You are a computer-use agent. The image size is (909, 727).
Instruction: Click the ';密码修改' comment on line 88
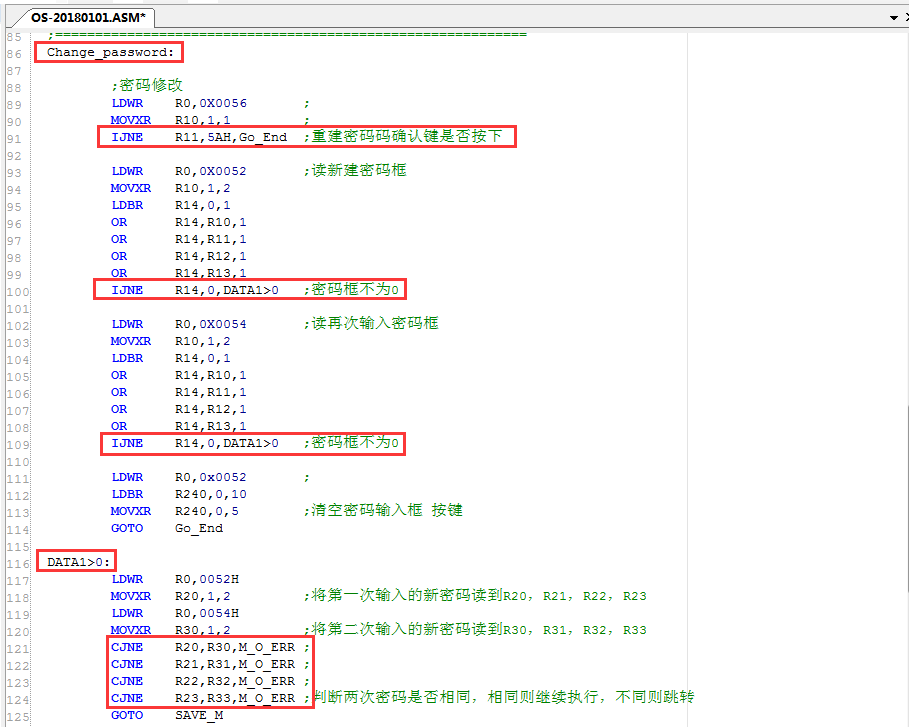(147, 86)
